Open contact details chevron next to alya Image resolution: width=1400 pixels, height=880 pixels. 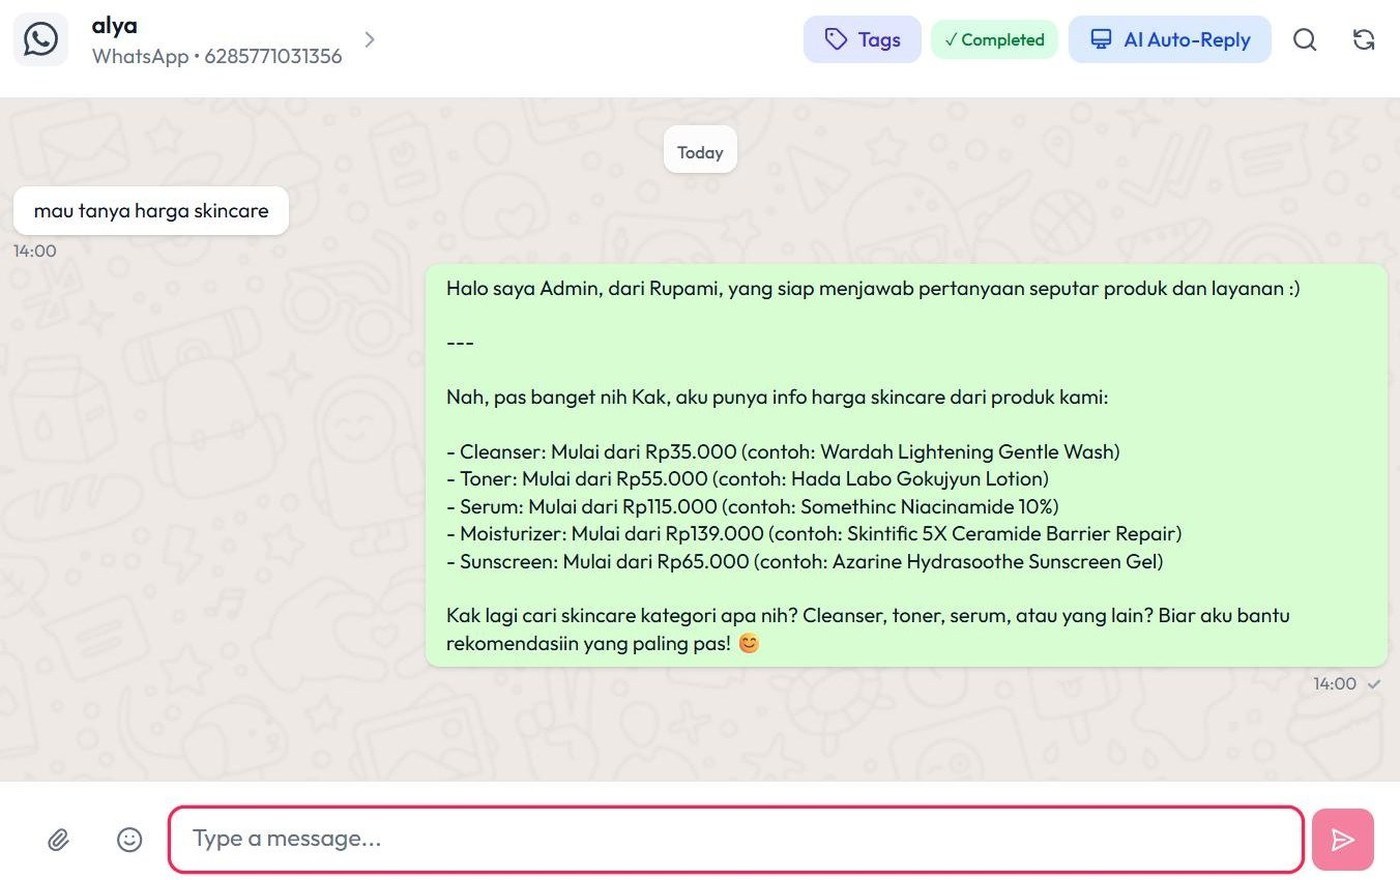[x=370, y=40]
